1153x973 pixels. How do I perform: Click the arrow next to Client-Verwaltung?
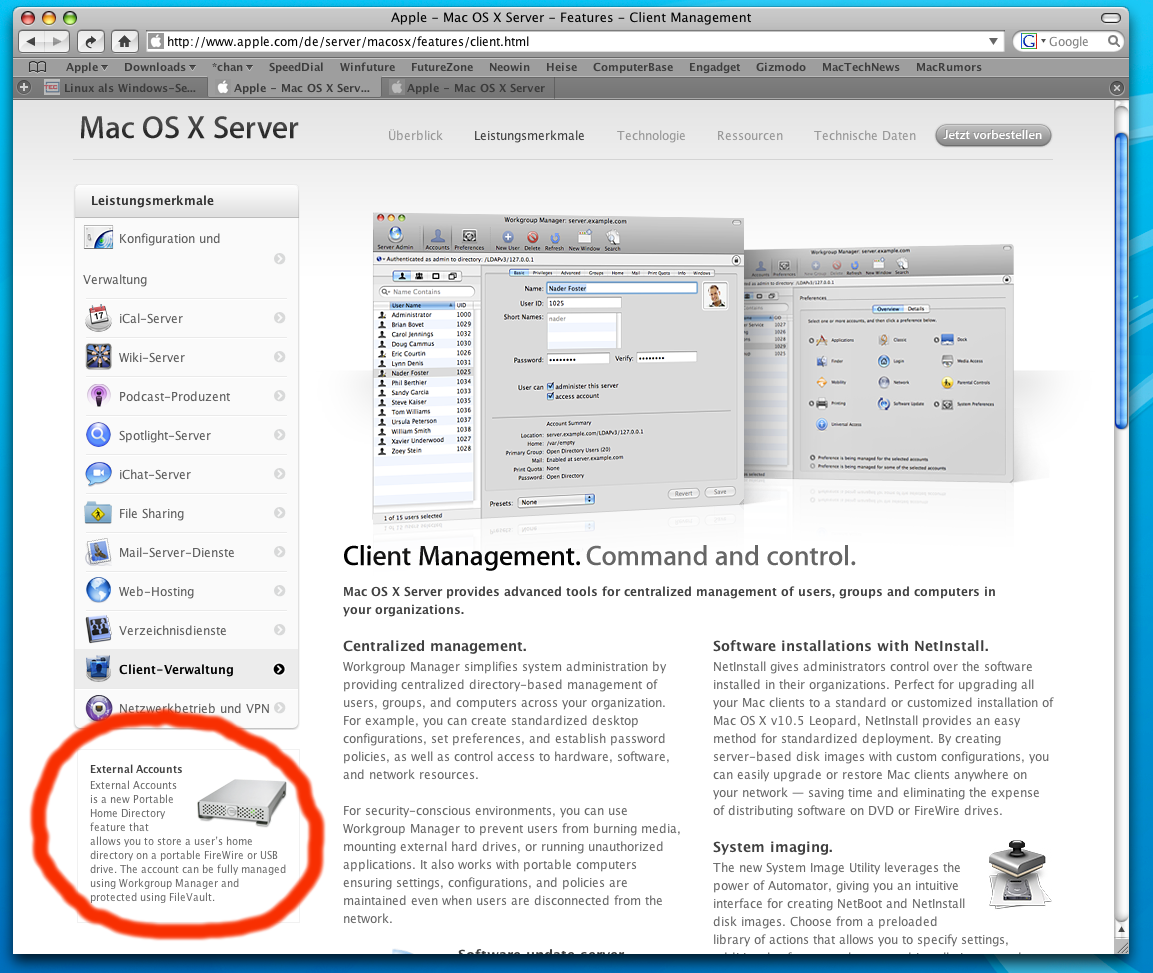tap(279, 669)
